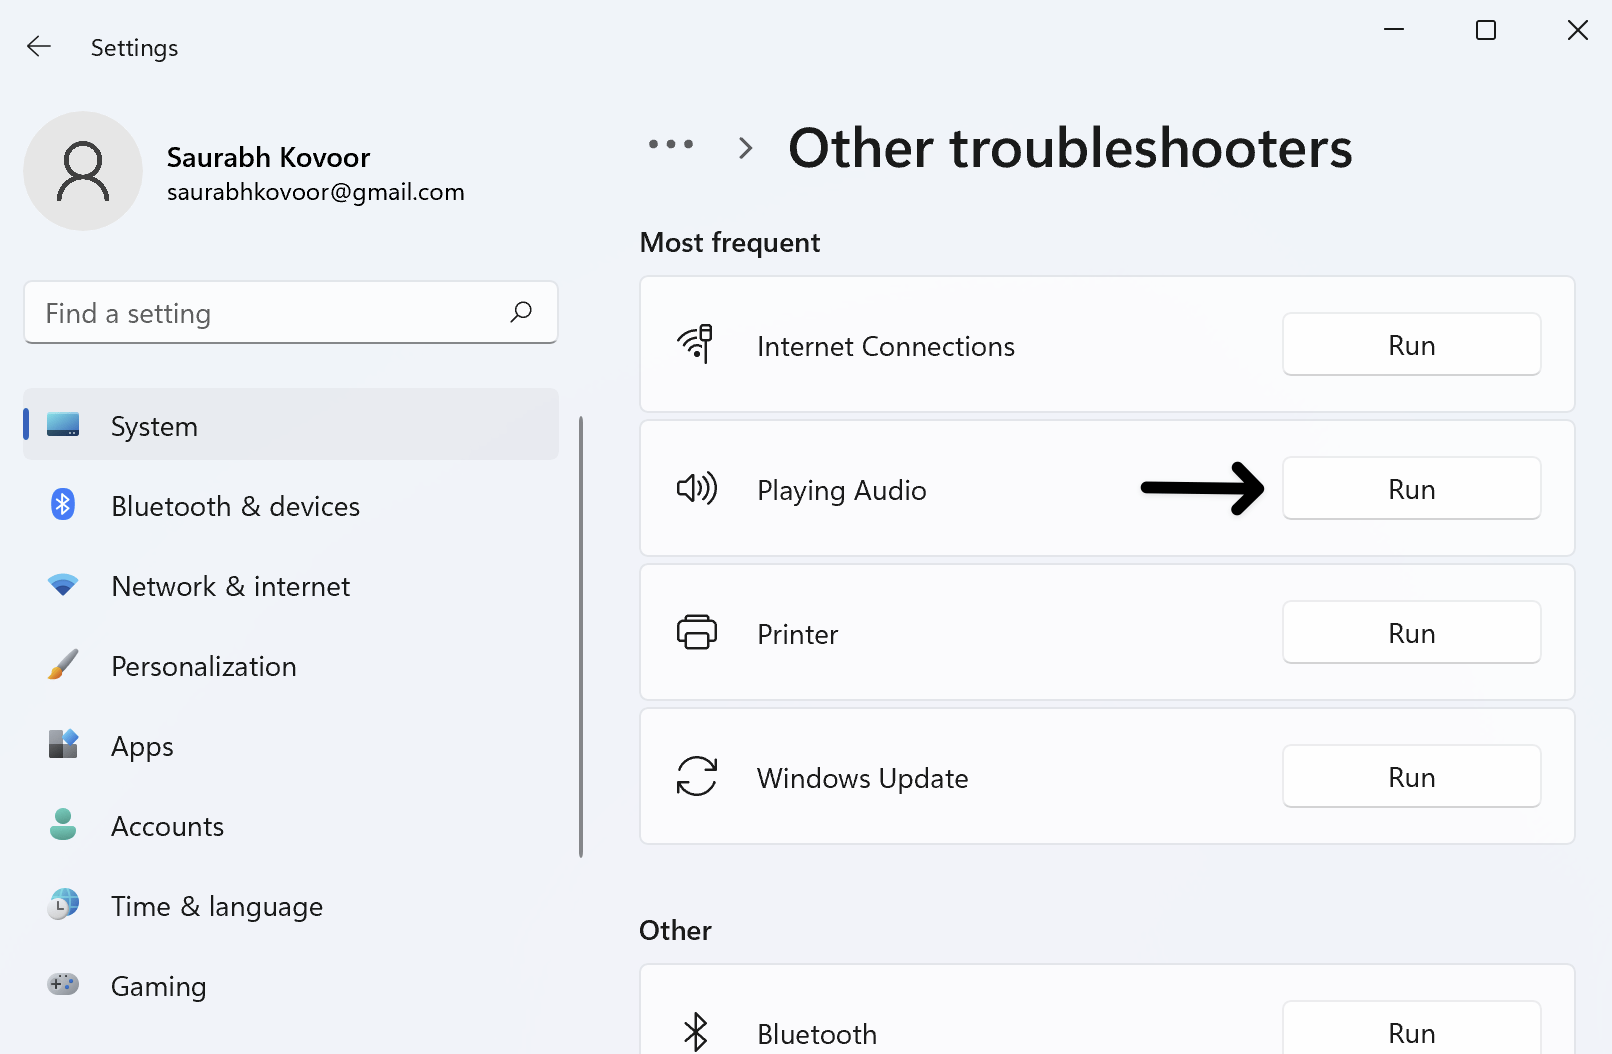Screen dimensions: 1612x1054
Task: Click the Other section heading
Action: tap(675, 930)
